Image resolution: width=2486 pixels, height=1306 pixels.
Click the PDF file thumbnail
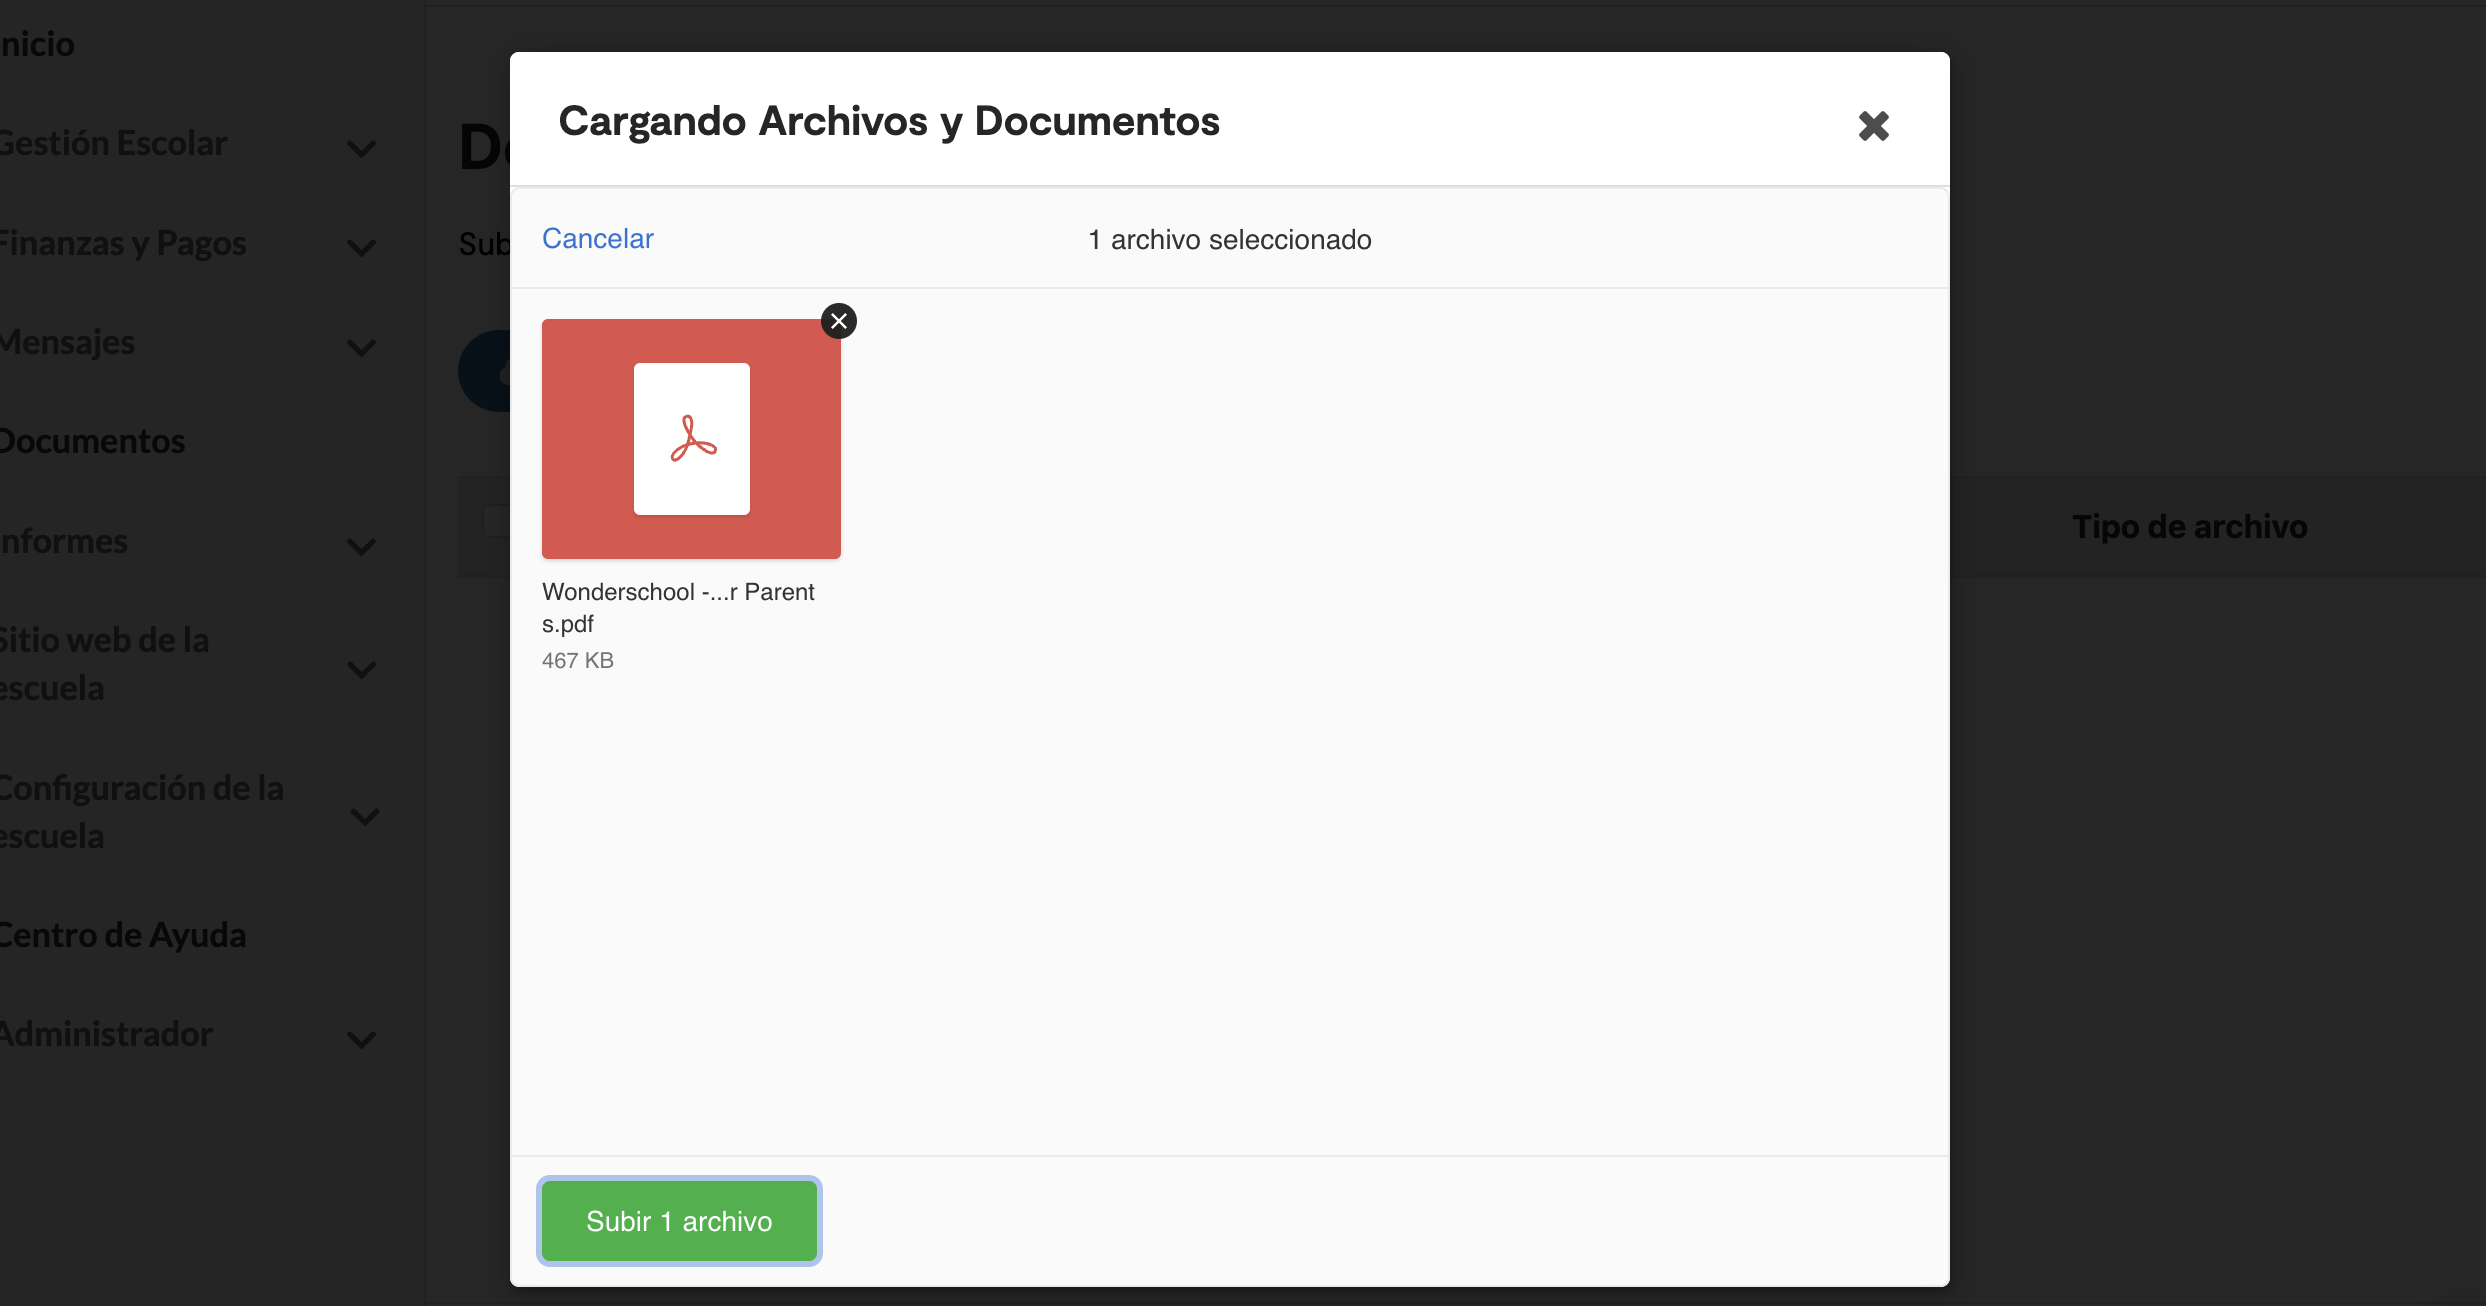coord(691,439)
